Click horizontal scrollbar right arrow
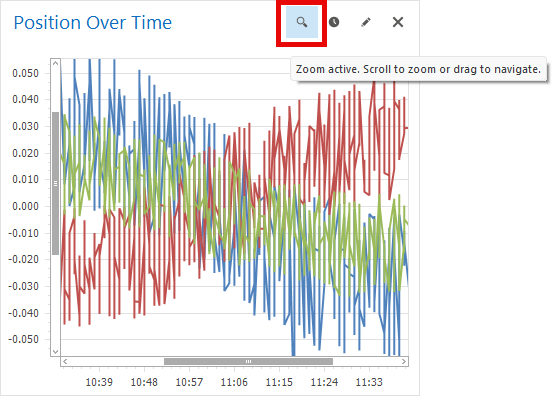 coord(404,361)
